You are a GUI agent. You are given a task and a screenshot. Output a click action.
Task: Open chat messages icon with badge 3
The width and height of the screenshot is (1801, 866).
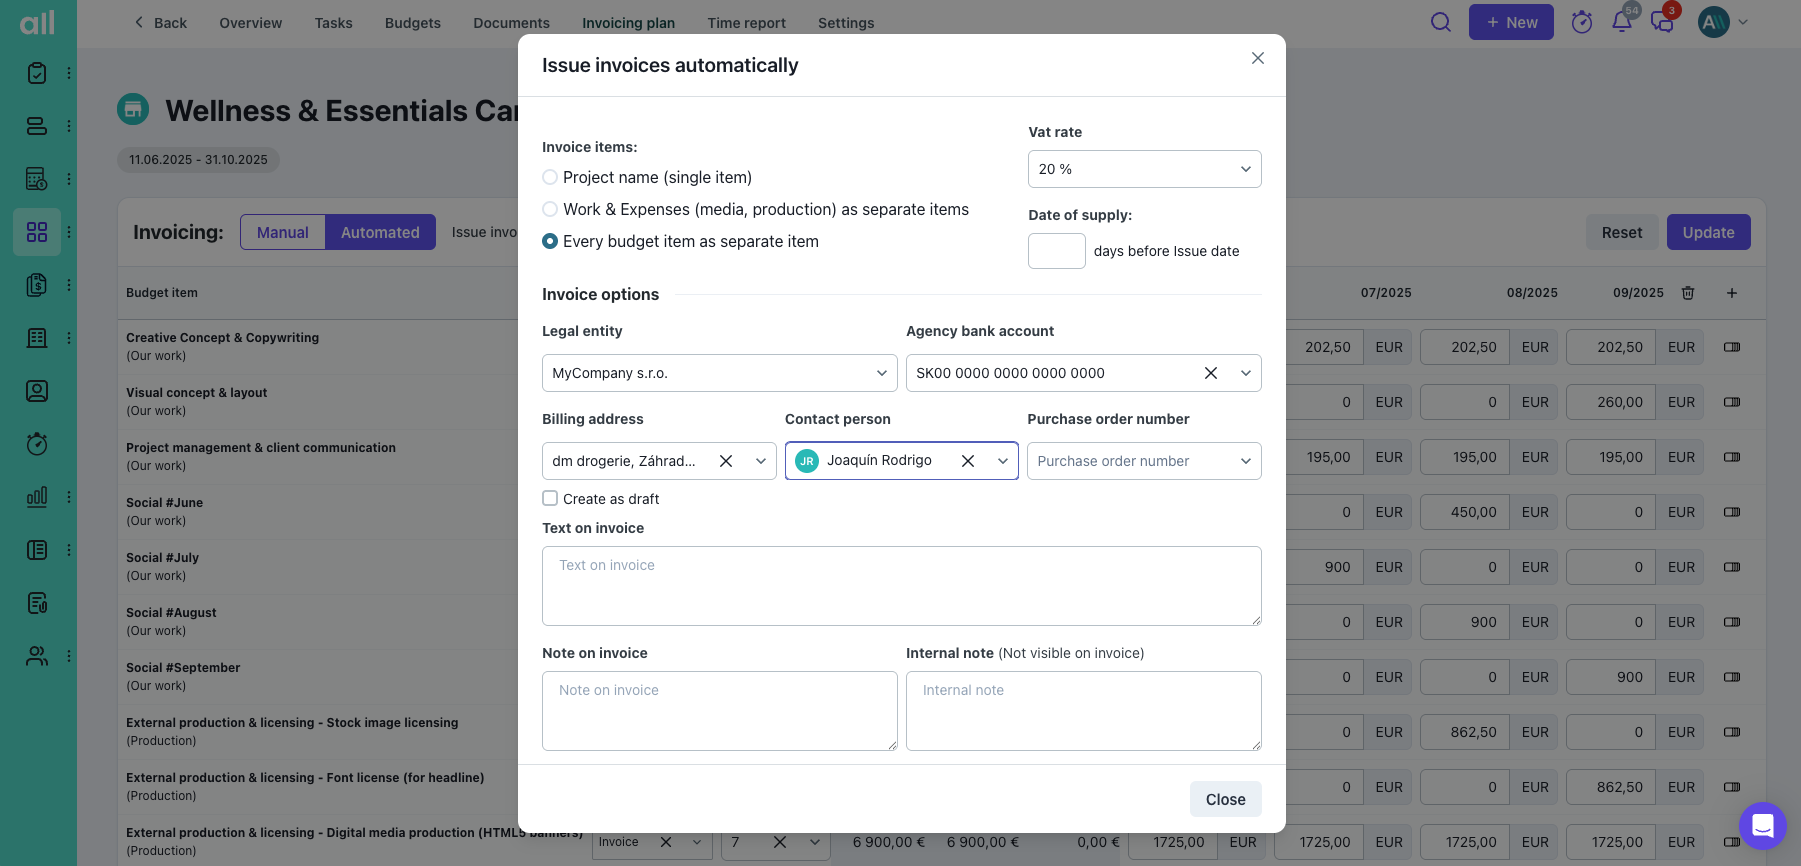tap(1662, 22)
